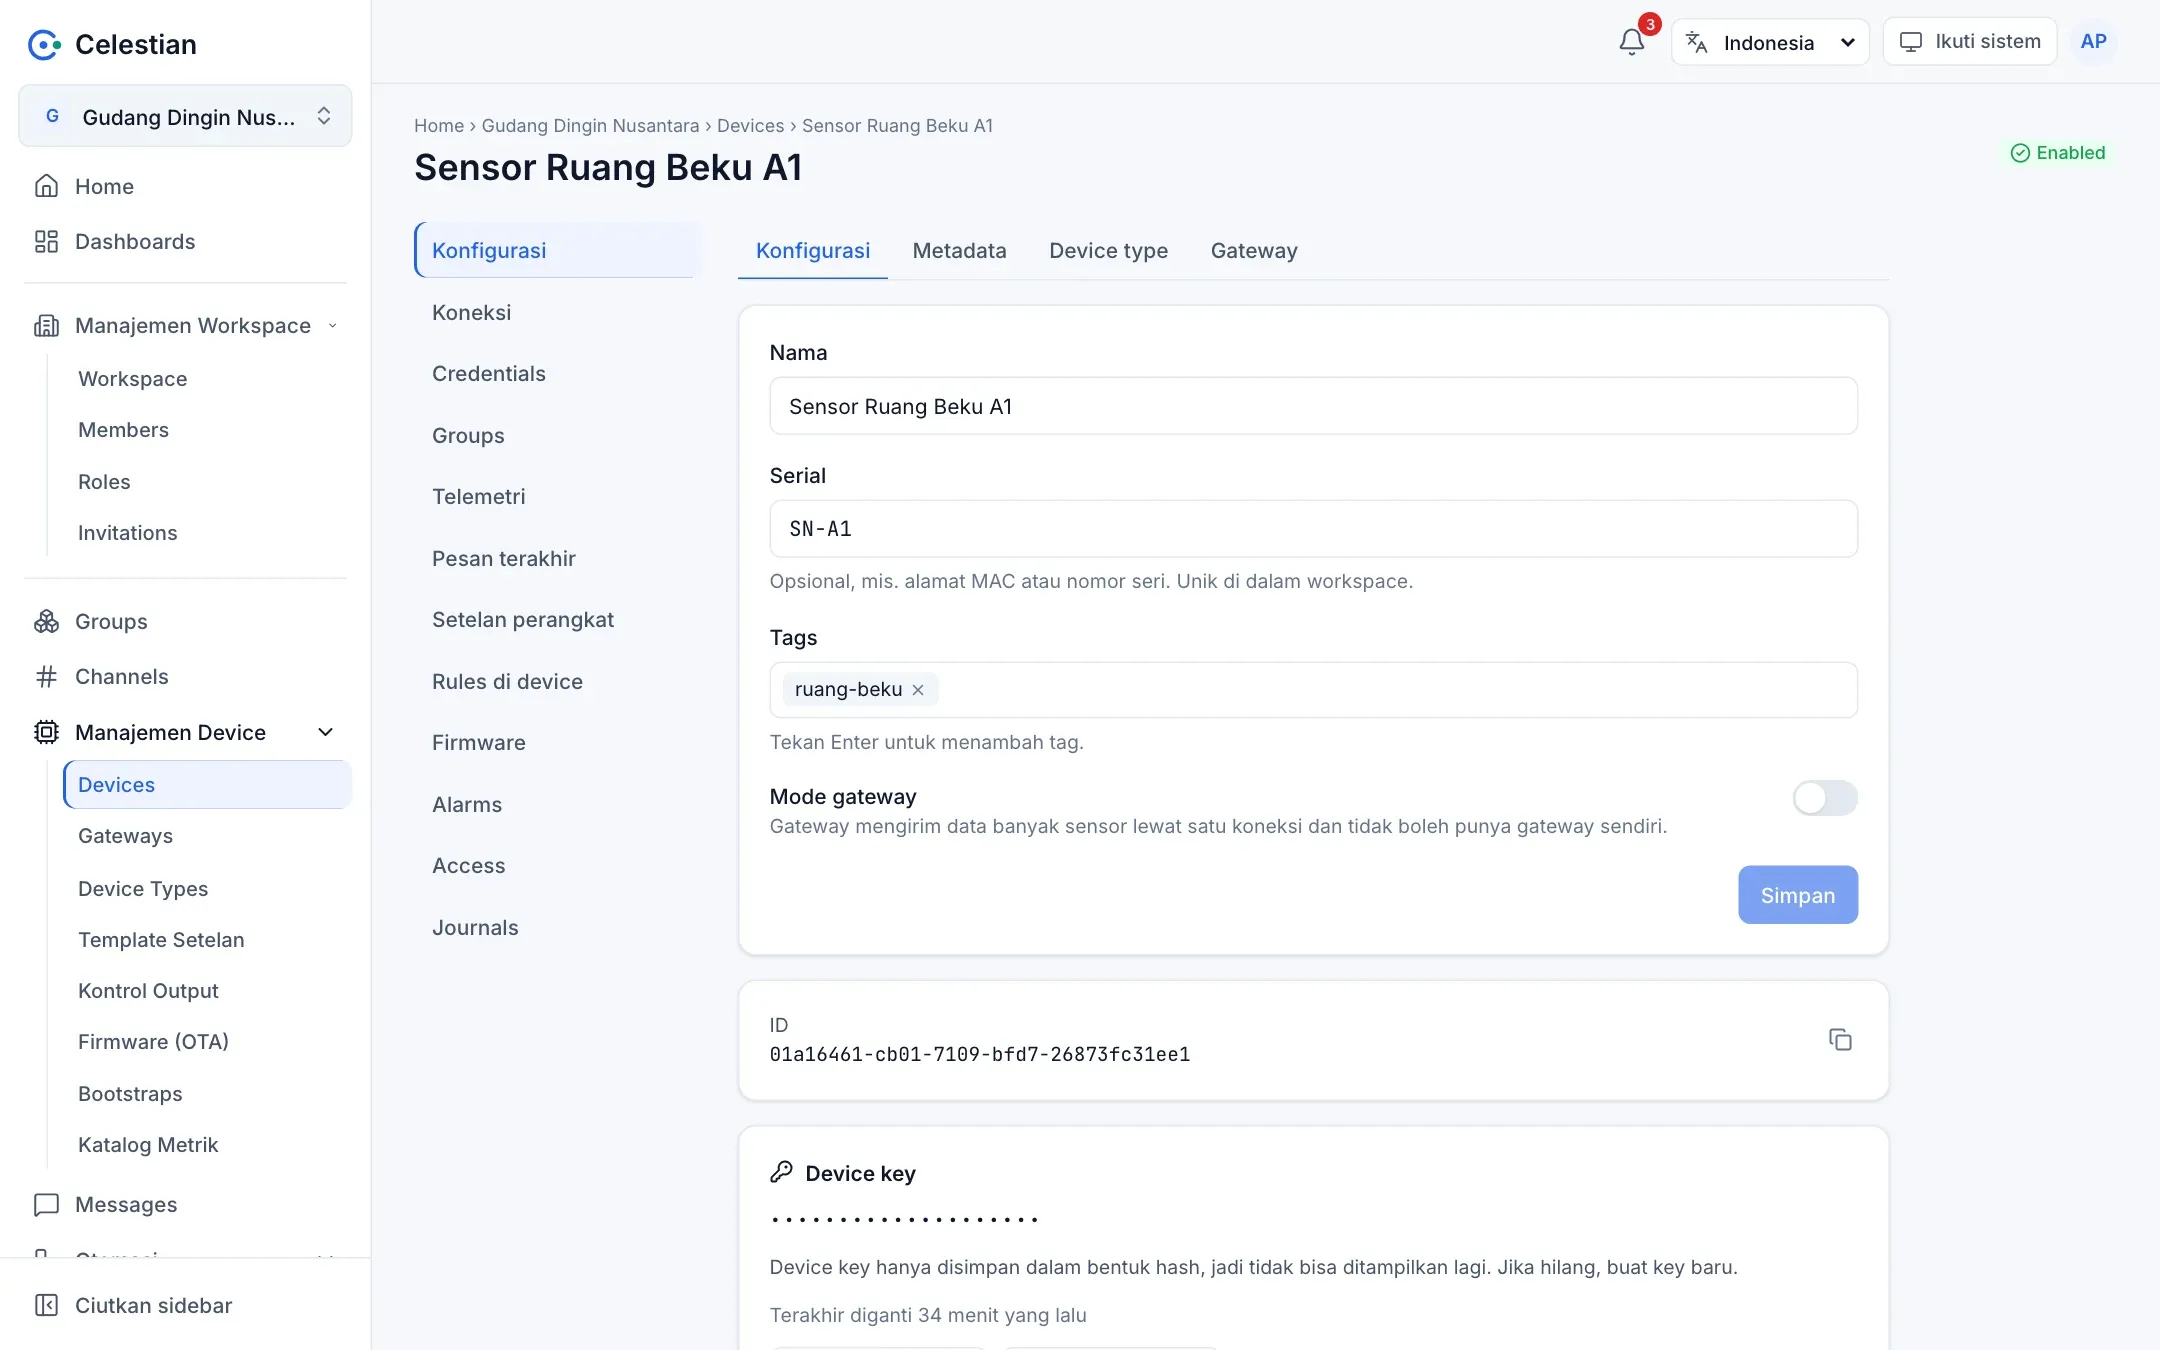Switch to the Device type tab
This screenshot has height=1350, width=2160.
pyautogui.click(x=1108, y=251)
